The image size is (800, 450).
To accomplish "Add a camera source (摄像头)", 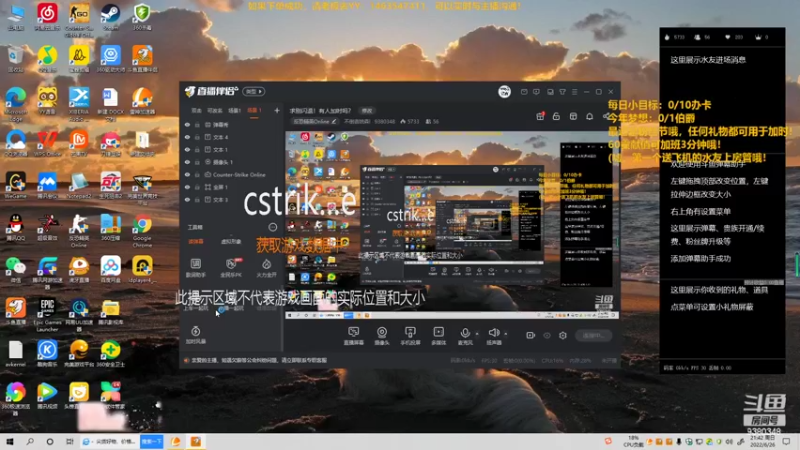I will [x=382, y=336].
